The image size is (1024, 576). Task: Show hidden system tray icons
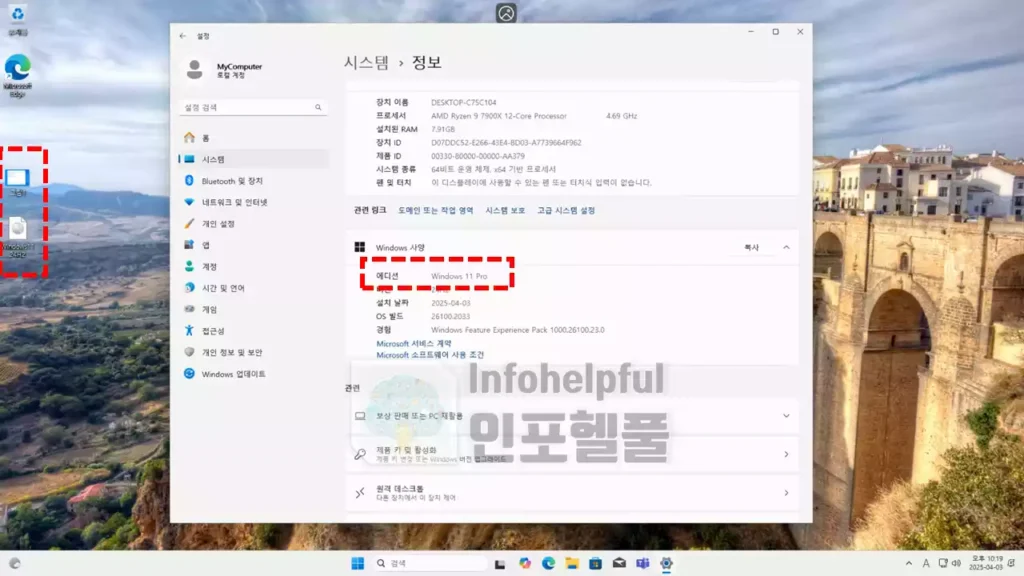point(909,564)
